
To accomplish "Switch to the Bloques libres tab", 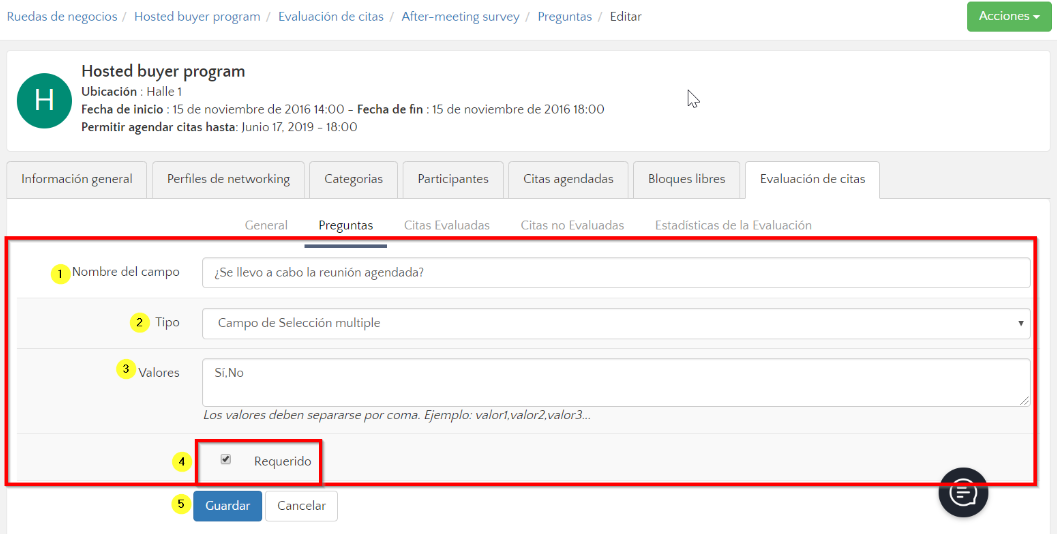I will (x=686, y=179).
